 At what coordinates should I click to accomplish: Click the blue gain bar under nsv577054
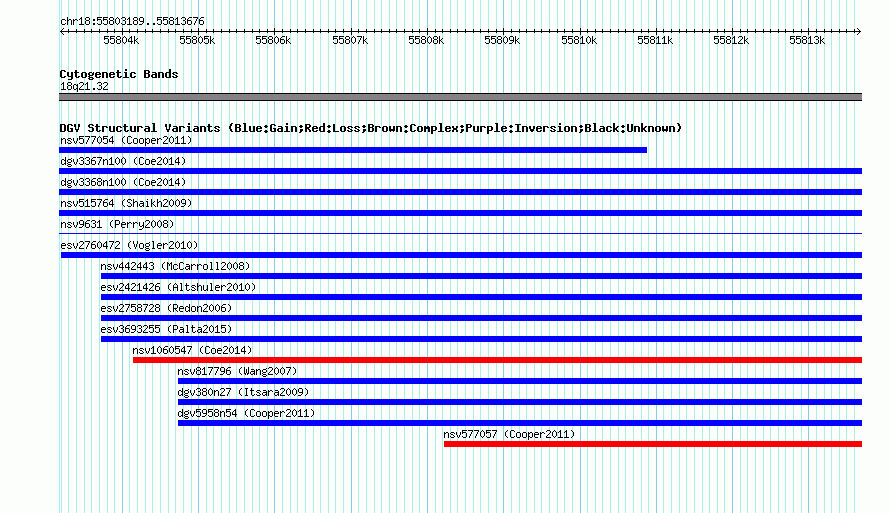(353, 150)
